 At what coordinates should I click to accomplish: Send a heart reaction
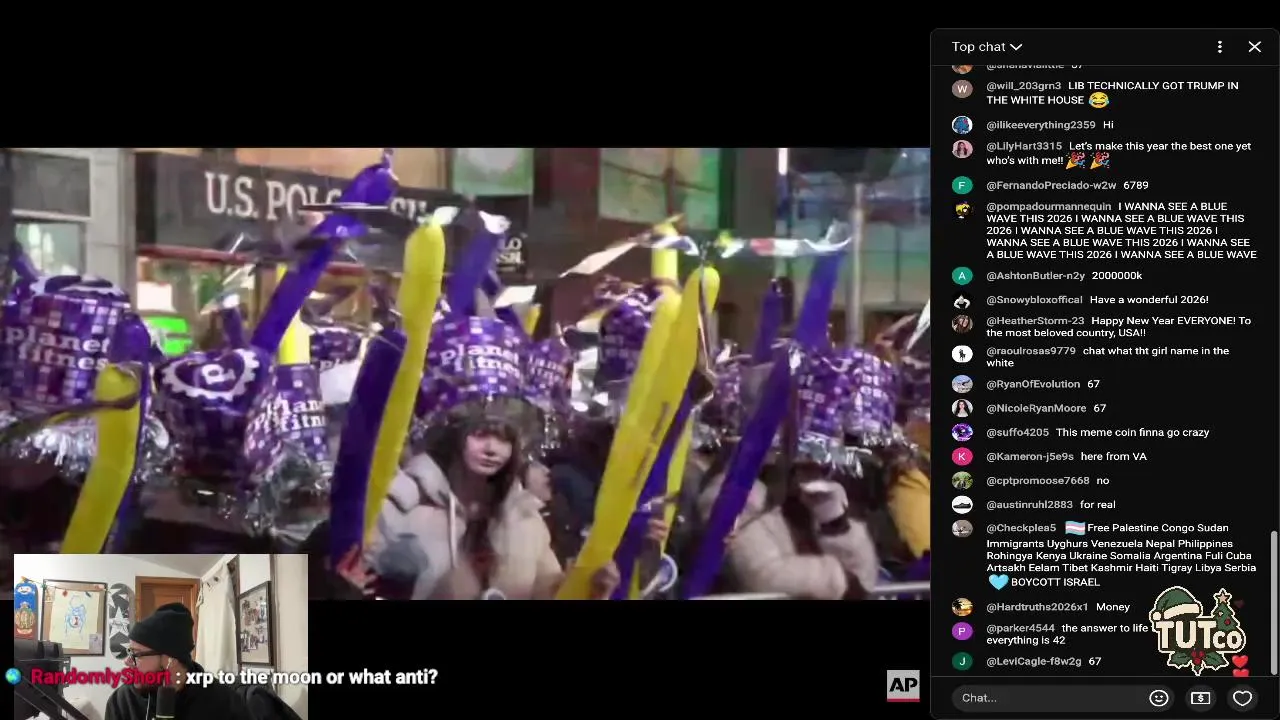click(x=1242, y=698)
